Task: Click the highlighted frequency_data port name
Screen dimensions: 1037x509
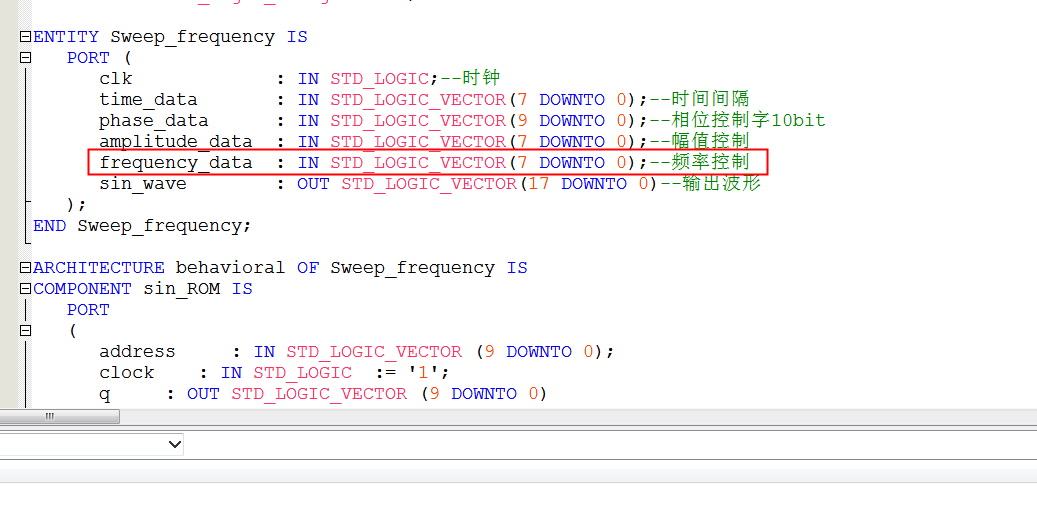Action: 175,162
